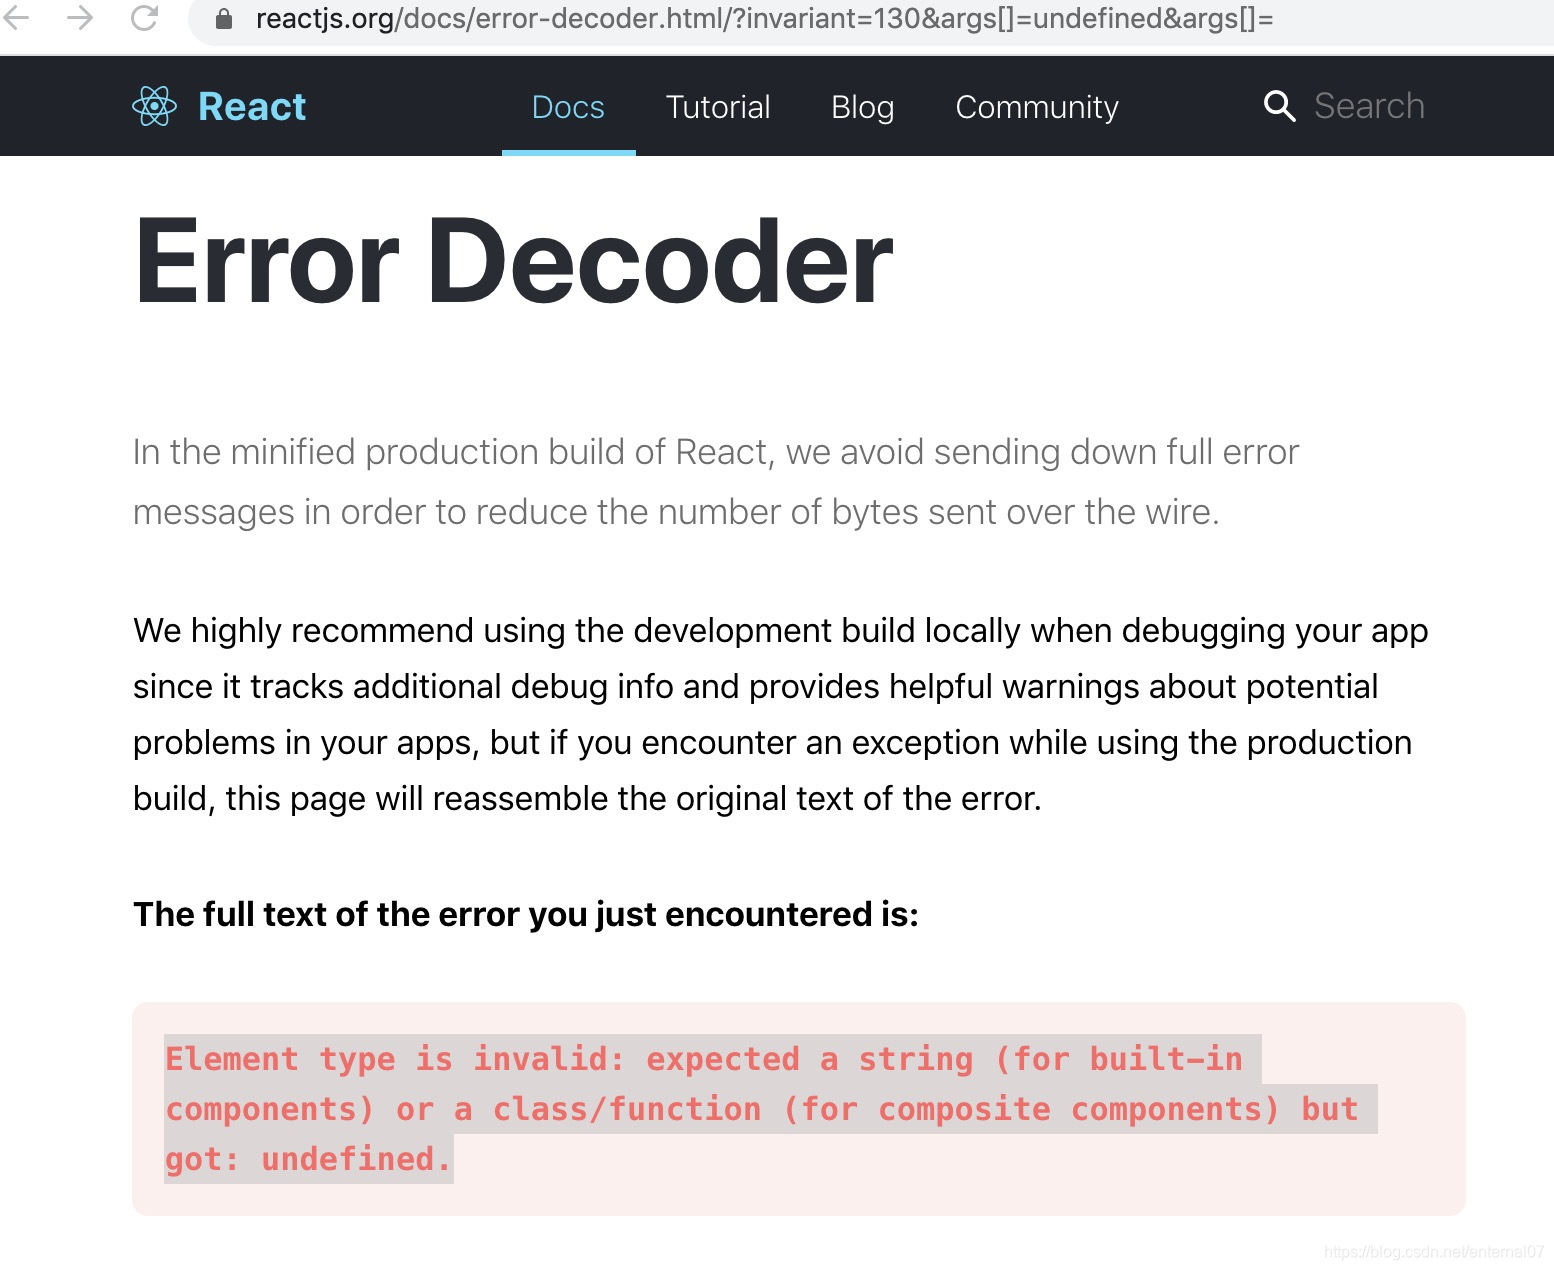Select the Docs navigation tab

[x=568, y=106]
